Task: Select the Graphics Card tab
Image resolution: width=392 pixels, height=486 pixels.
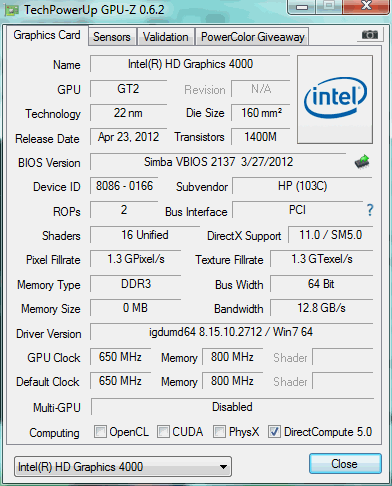Action: [x=47, y=35]
